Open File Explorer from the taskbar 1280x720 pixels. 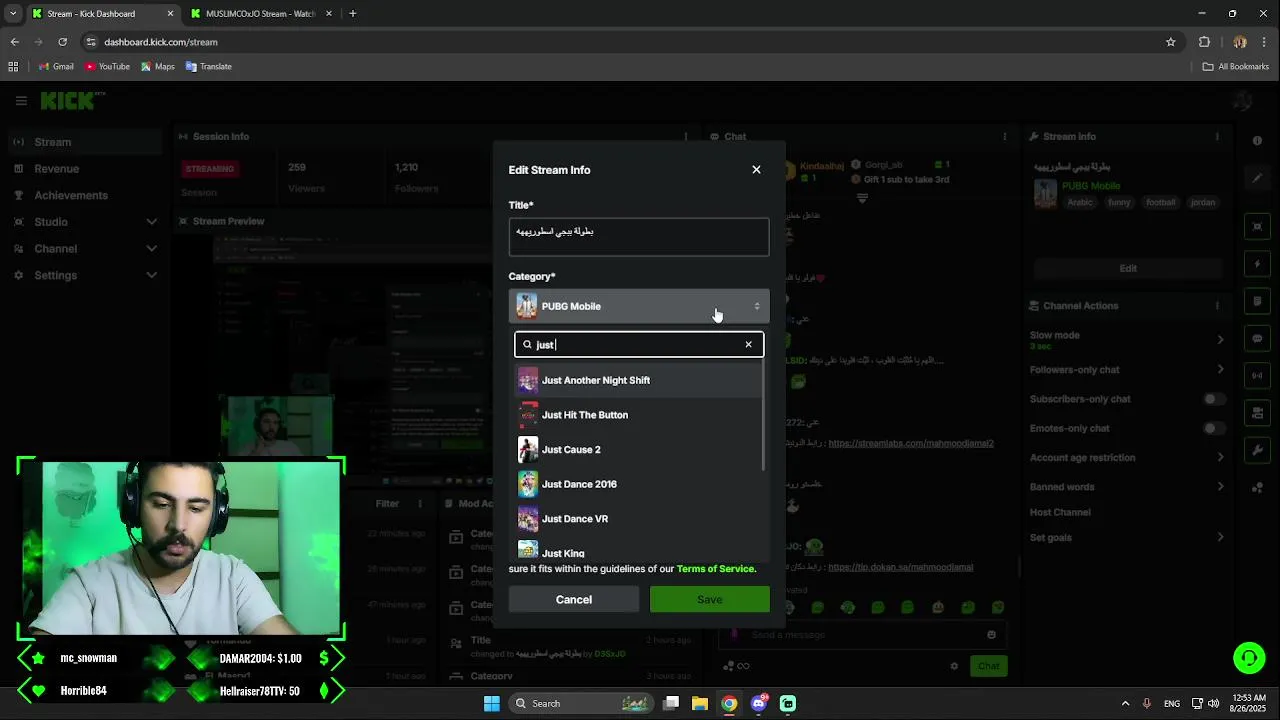click(700, 704)
